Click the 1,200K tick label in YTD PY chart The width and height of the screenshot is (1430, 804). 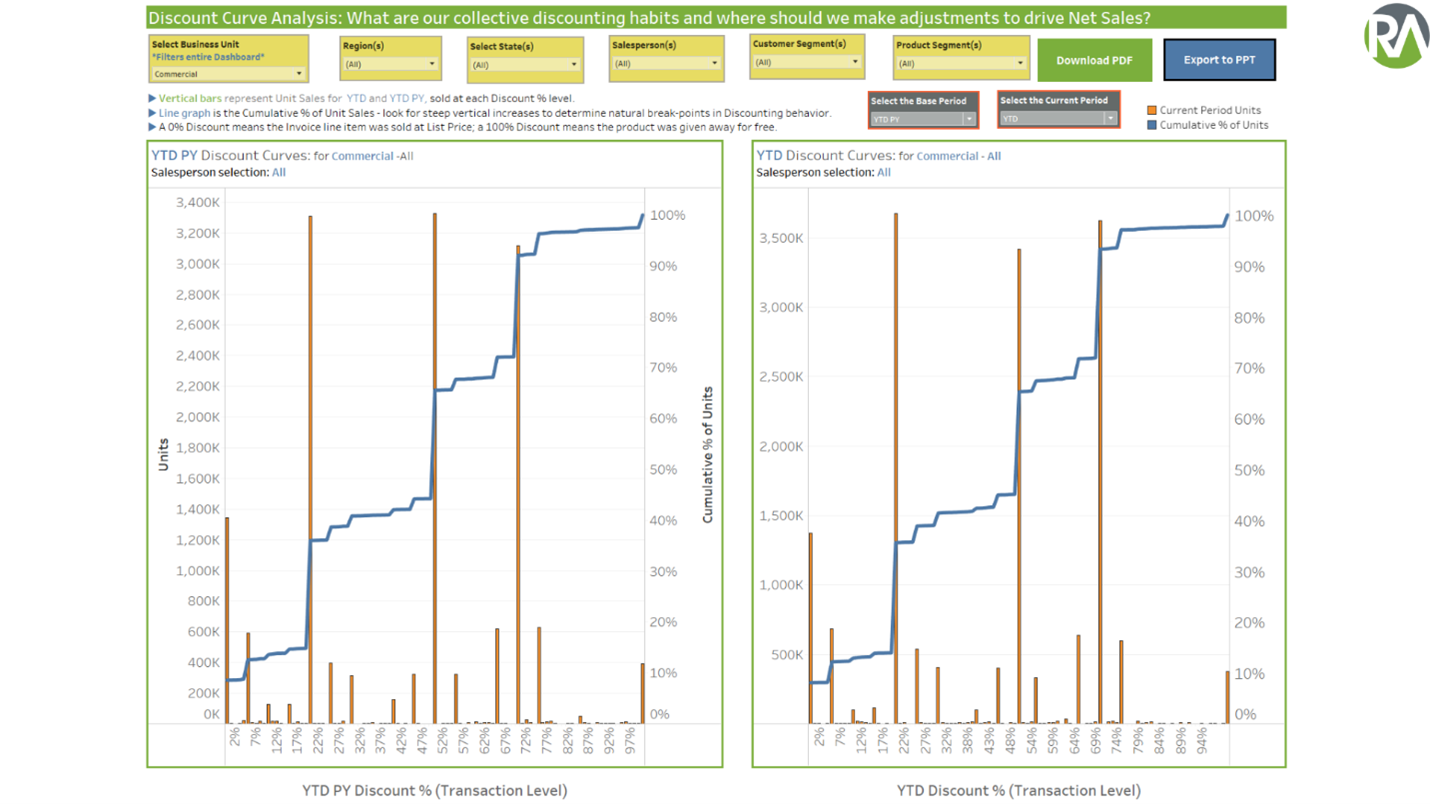(x=196, y=540)
